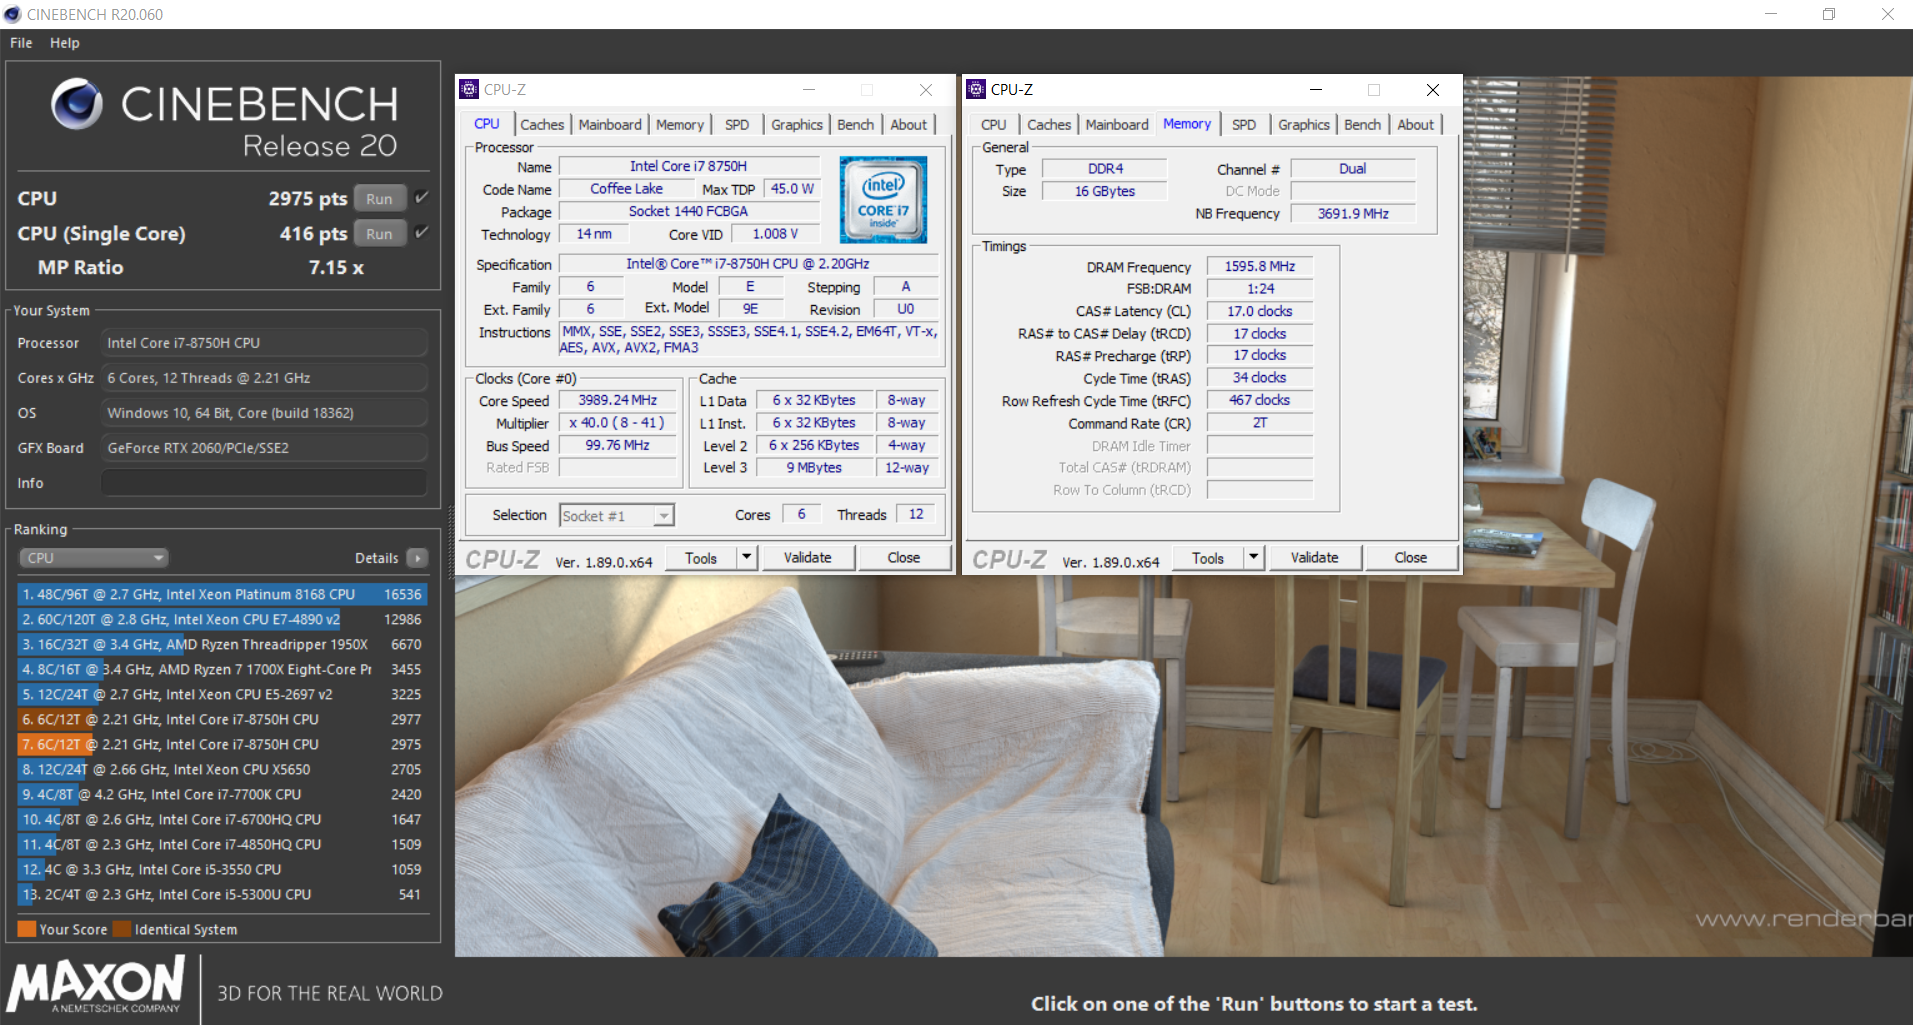Run the CPU Single Core benchmark
This screenshot has width=1913, height=1025.
[x=380, y=233]
